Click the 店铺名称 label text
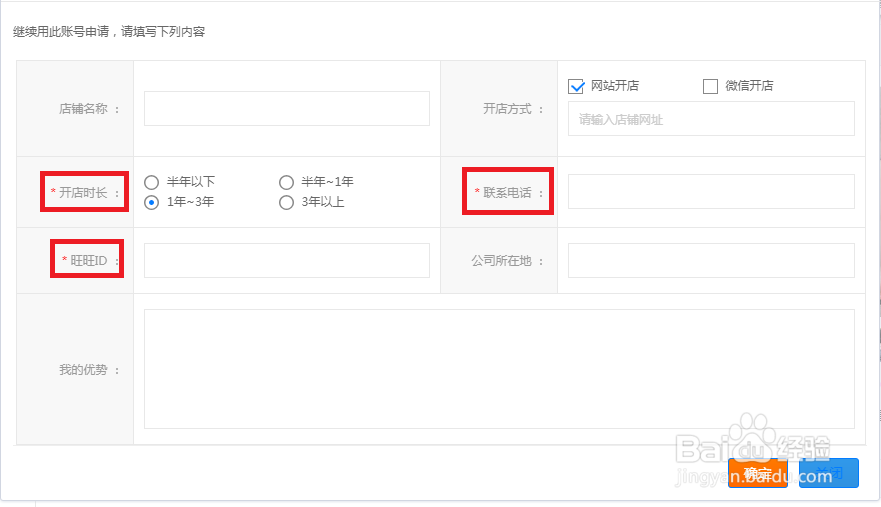 point(83,108)
